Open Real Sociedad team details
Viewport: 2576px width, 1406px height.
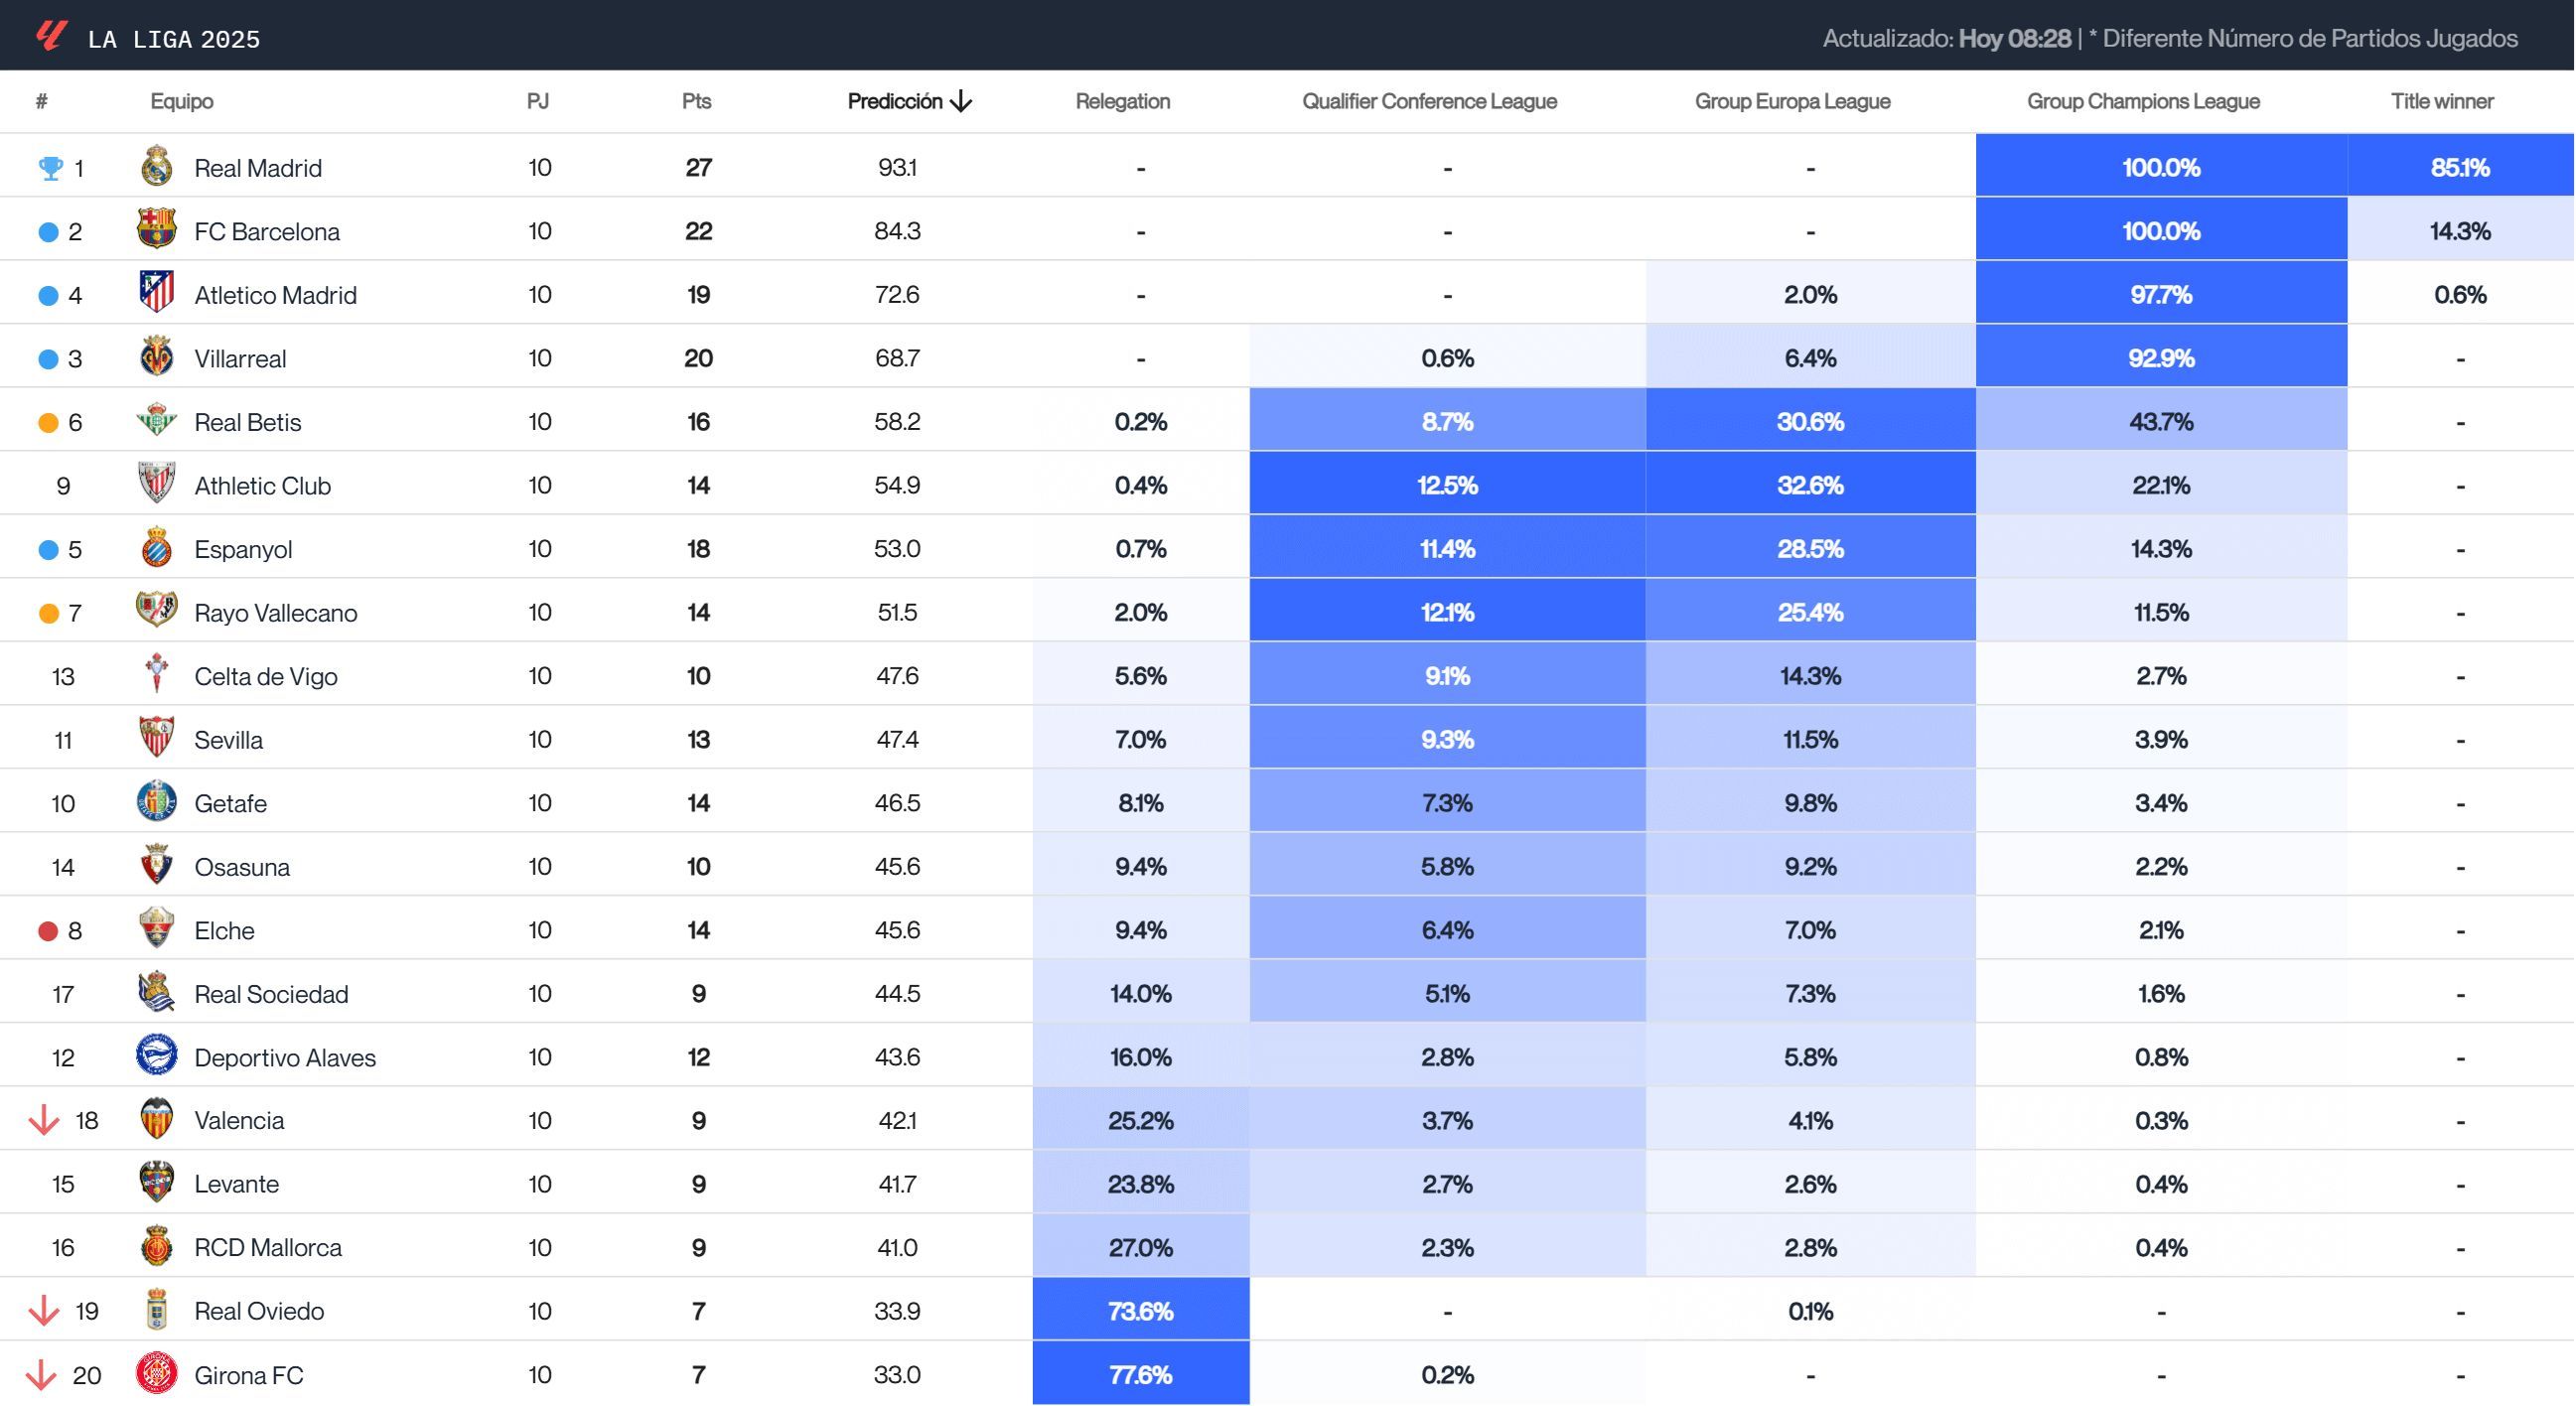click(x=271, y=993)
